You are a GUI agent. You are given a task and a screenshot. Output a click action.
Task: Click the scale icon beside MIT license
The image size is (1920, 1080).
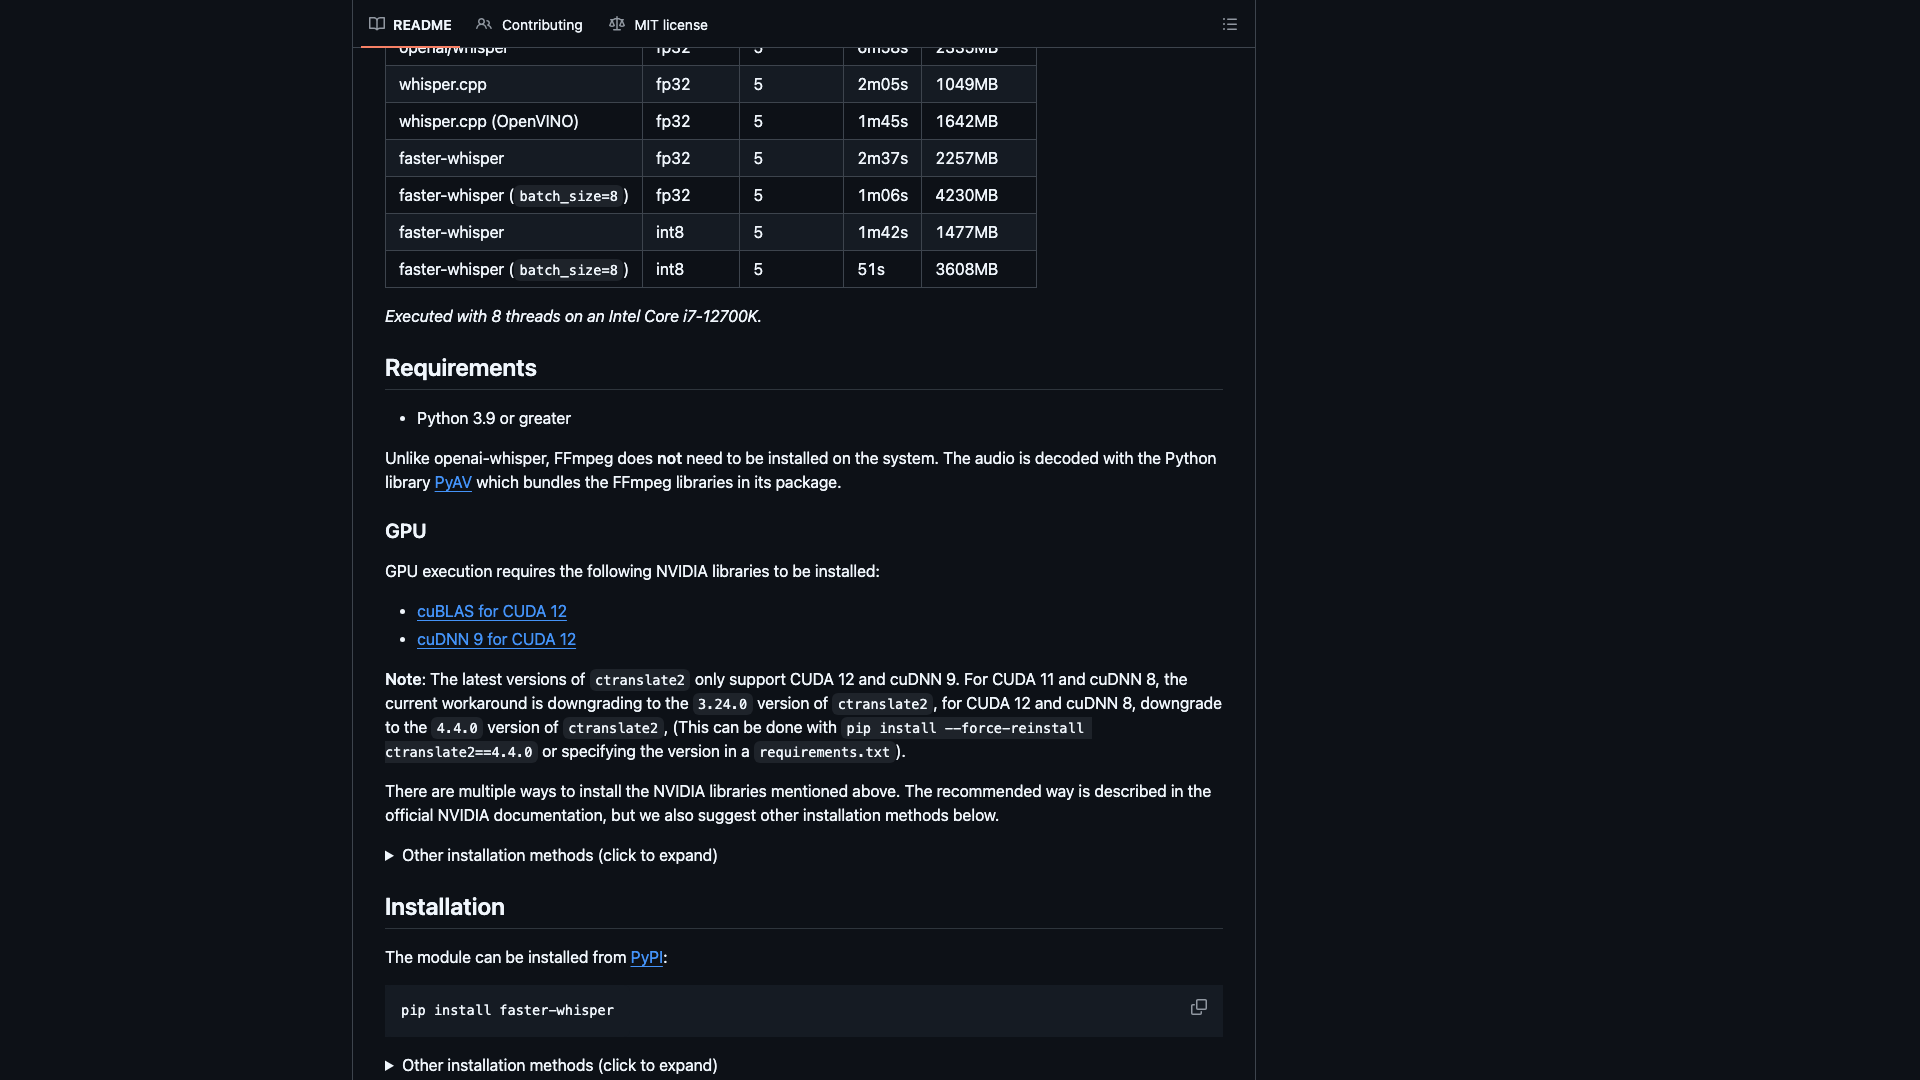pos(617,24)
